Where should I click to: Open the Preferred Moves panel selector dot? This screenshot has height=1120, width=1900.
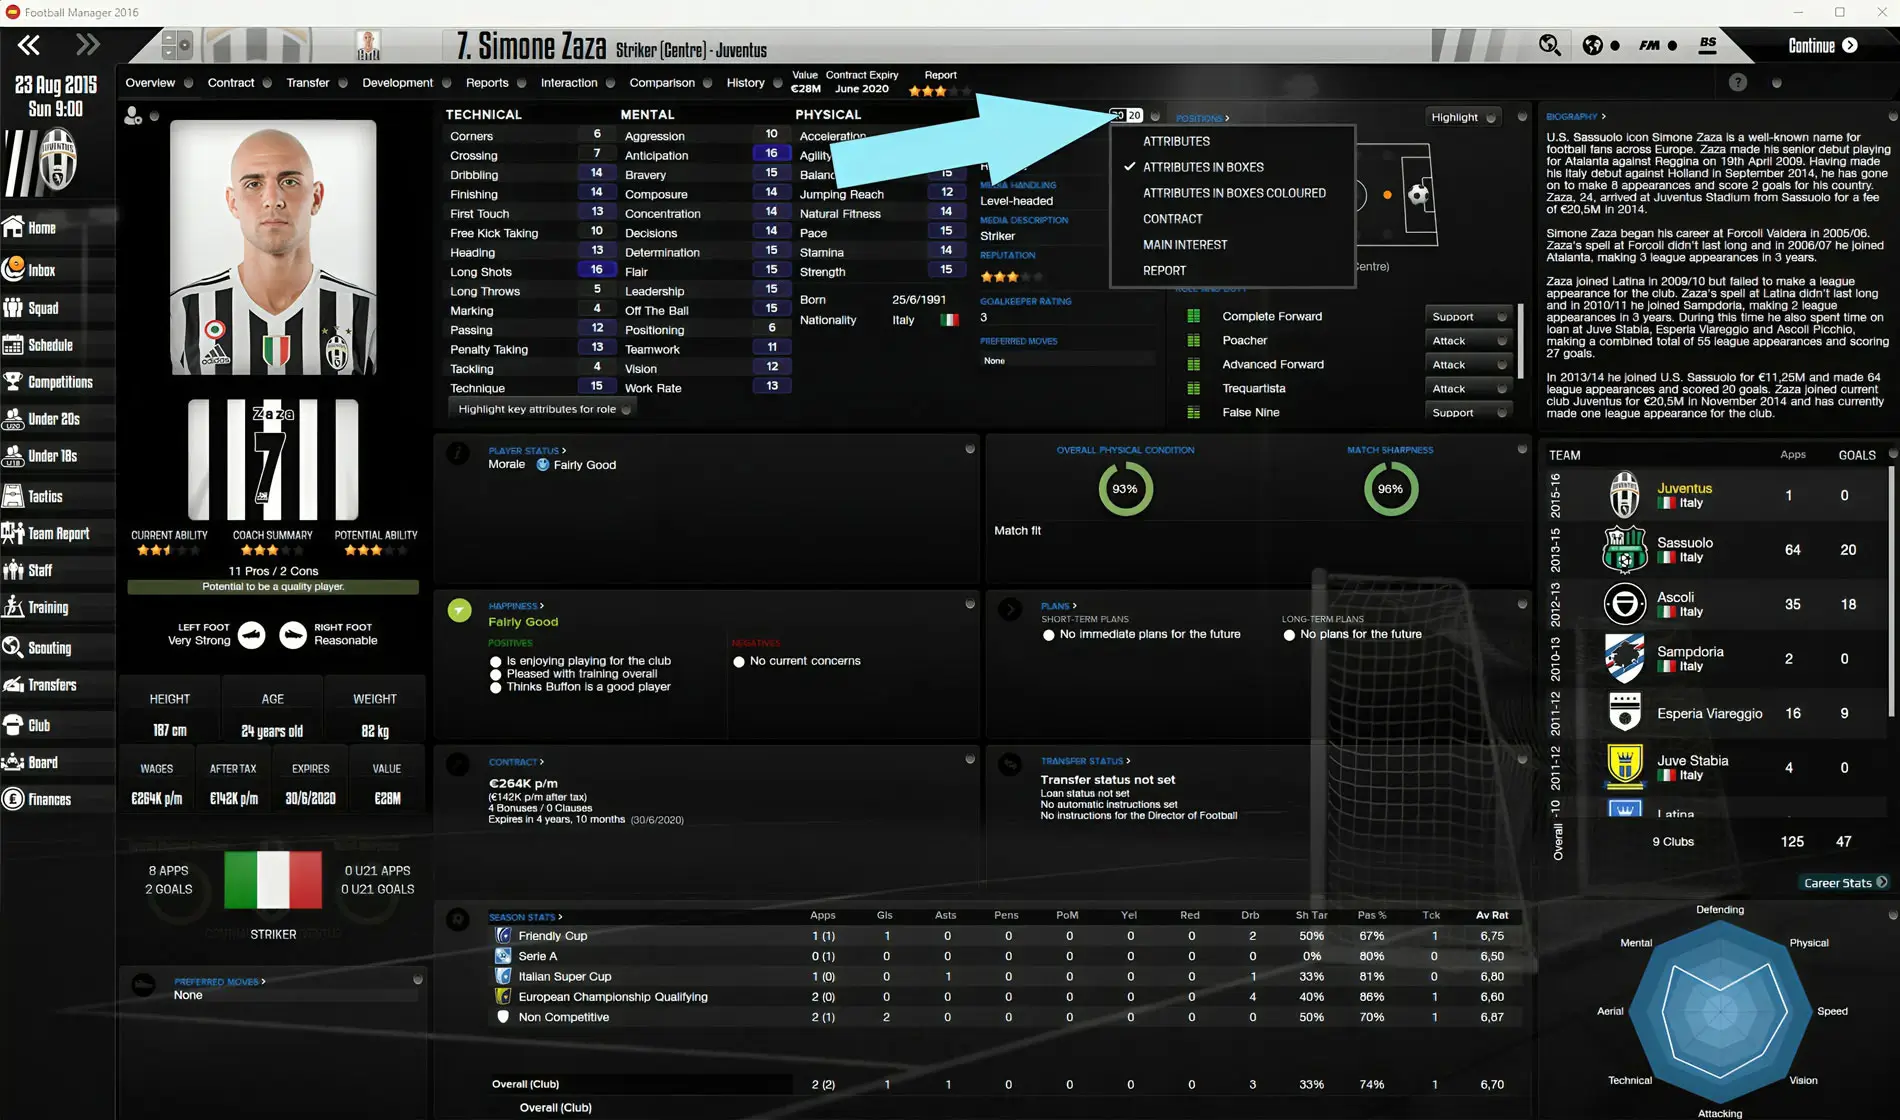418,980
